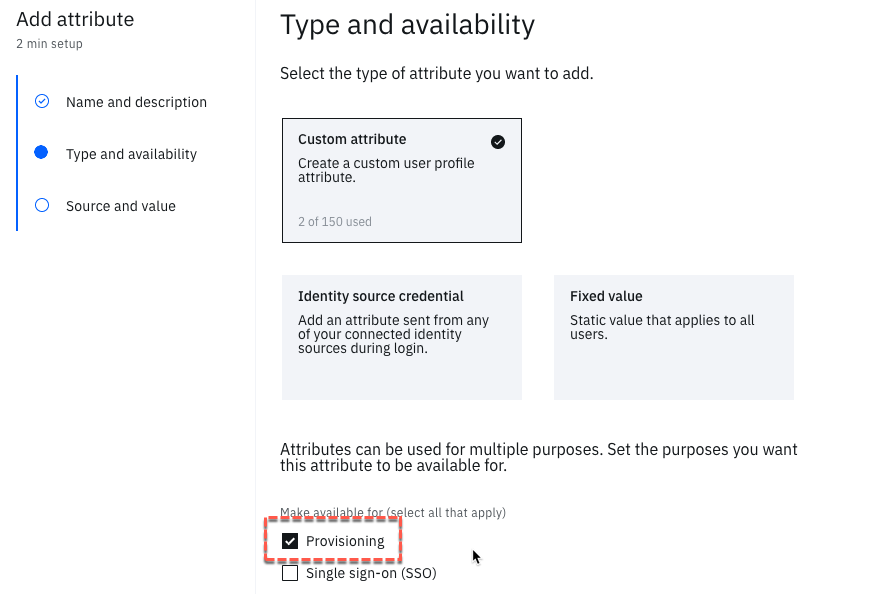The image size is (878, 594).
Task: Click the Provisioning label text
Action: (x=345, y=541)
